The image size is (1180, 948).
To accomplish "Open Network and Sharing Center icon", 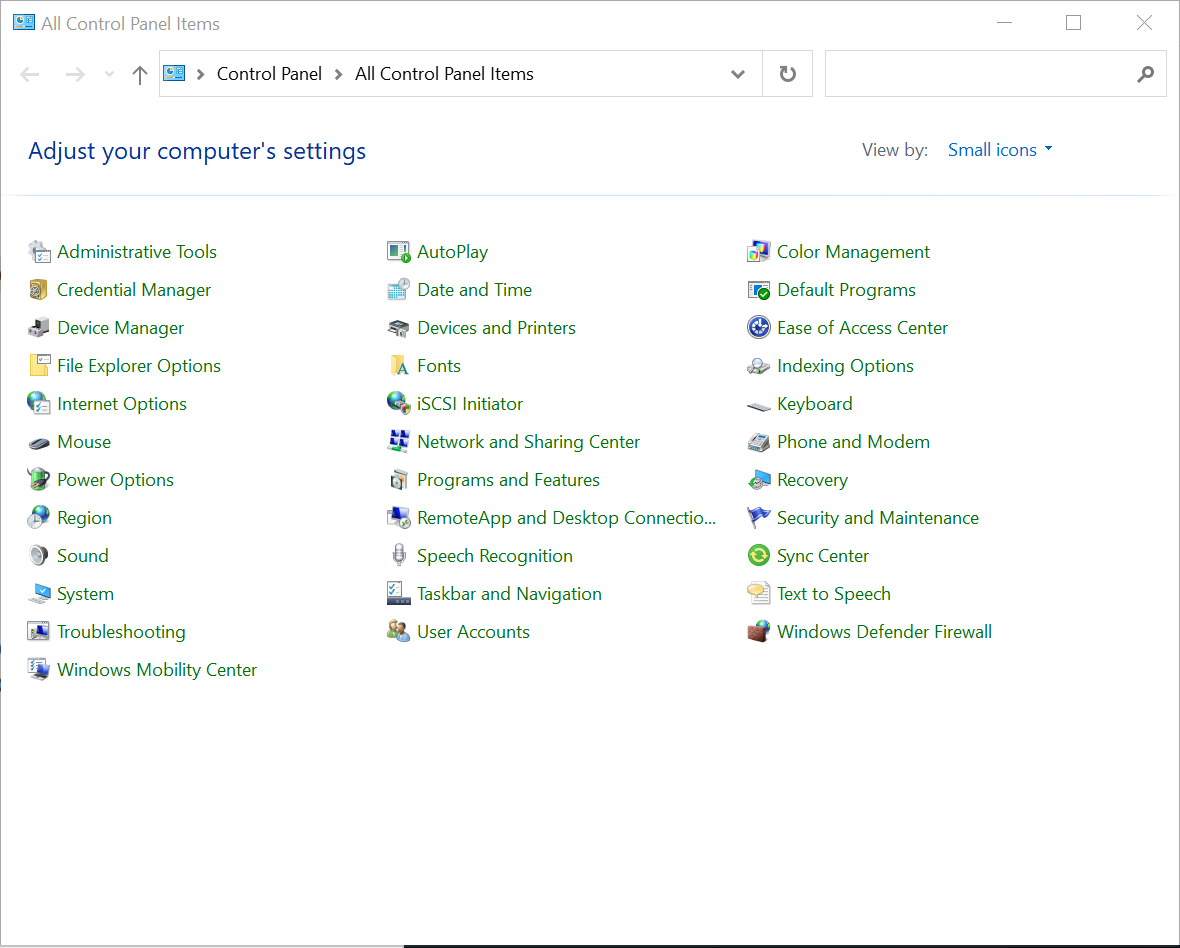I will [399, 442].
